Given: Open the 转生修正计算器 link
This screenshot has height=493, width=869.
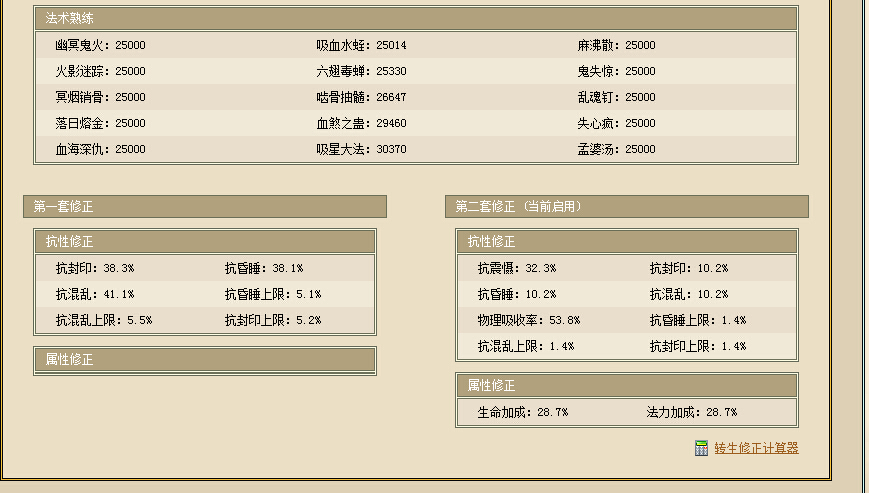Looking at the screenshot, I should pos(756,448).
